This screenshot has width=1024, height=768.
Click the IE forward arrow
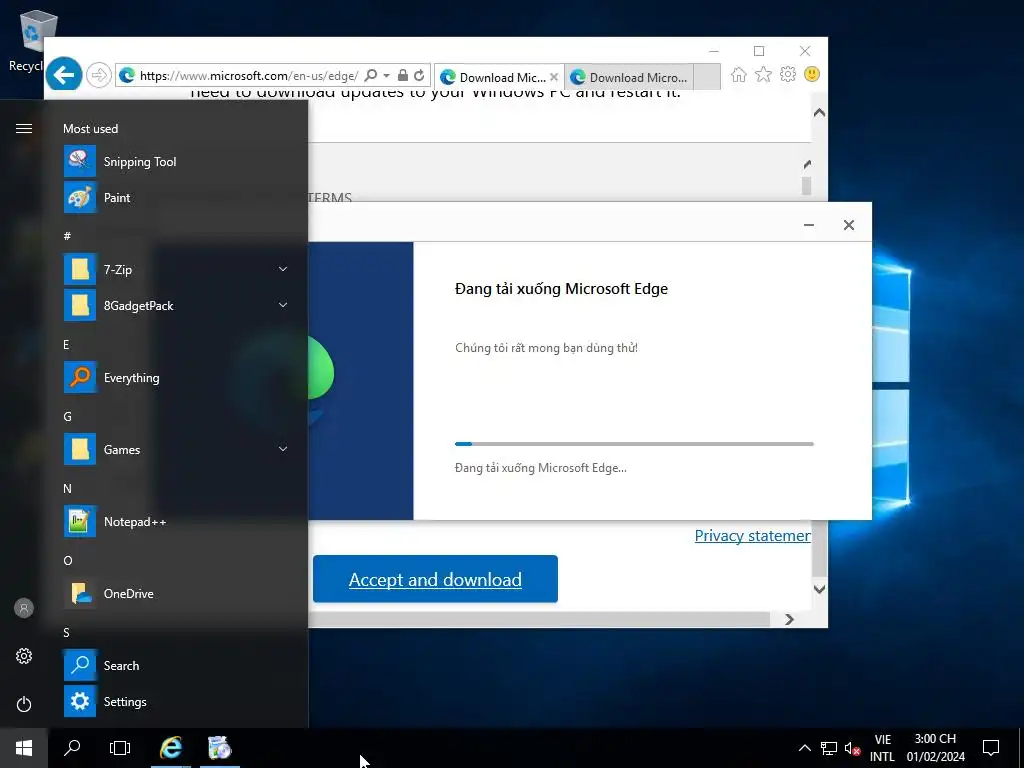(99, 75)
